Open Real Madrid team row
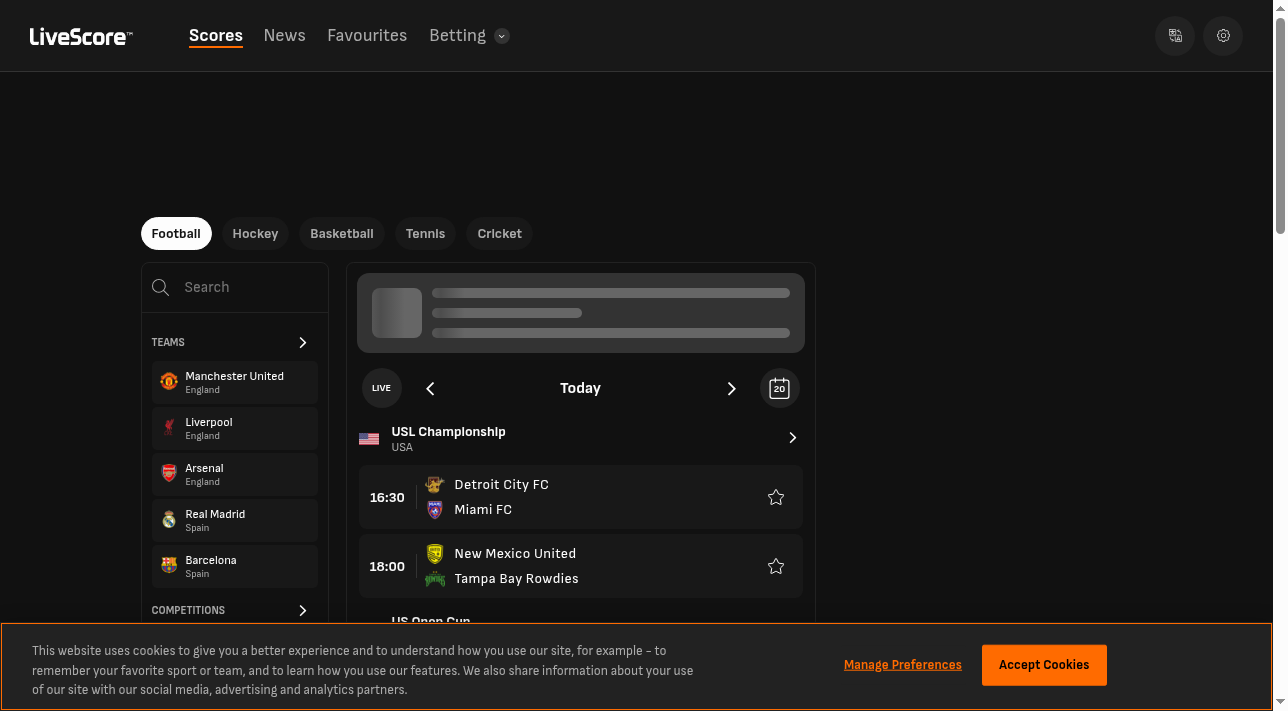Viewport: 1288px width, 711px height. (235, 520)
